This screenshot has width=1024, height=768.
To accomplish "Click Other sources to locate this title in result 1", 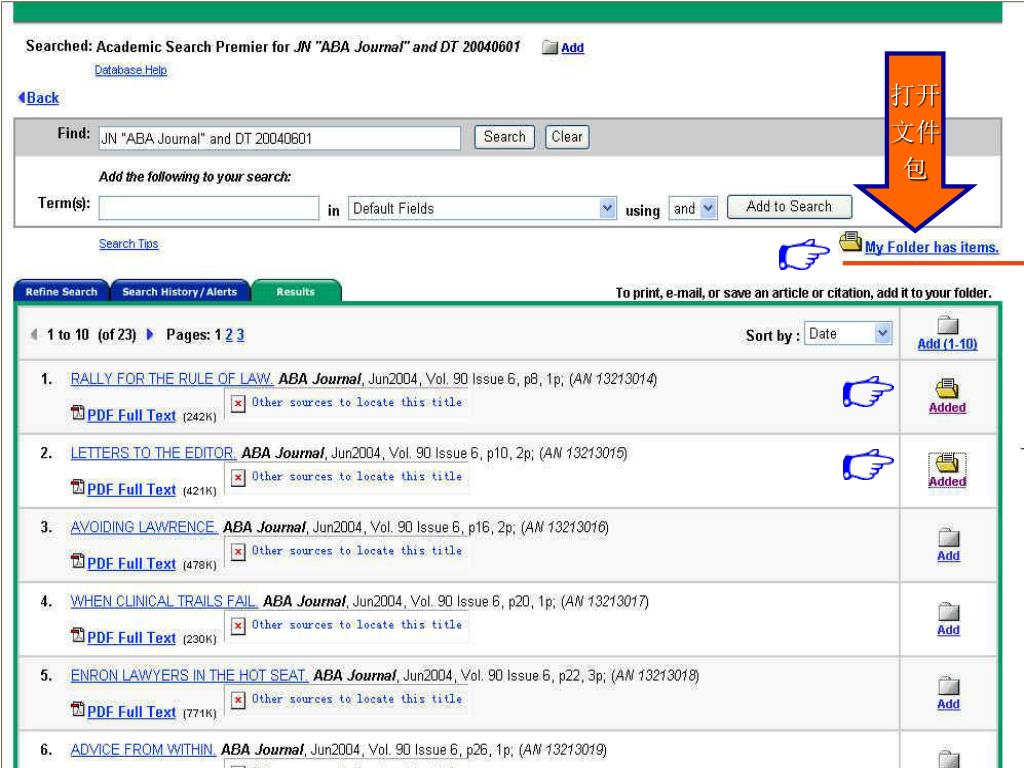I will pyautogui.click(x=357, y=402).
